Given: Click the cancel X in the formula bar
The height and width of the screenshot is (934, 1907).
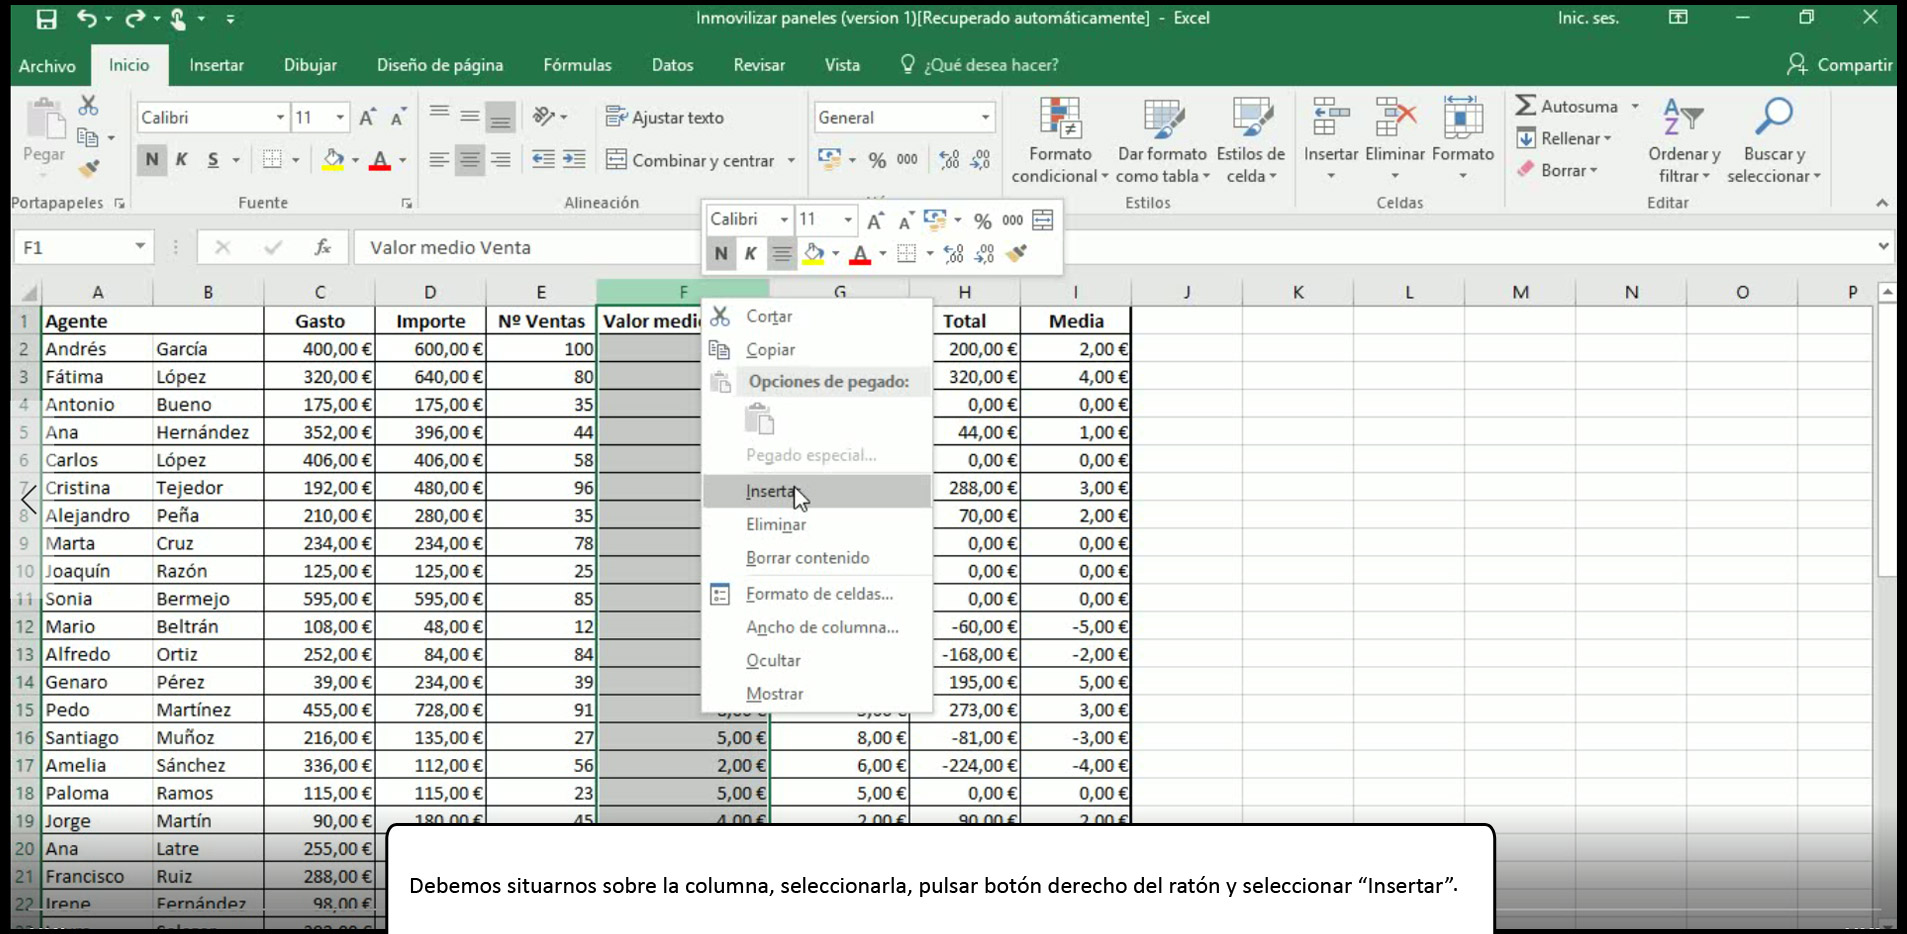Looking at the screenshot, I should (x=222, y=247).
